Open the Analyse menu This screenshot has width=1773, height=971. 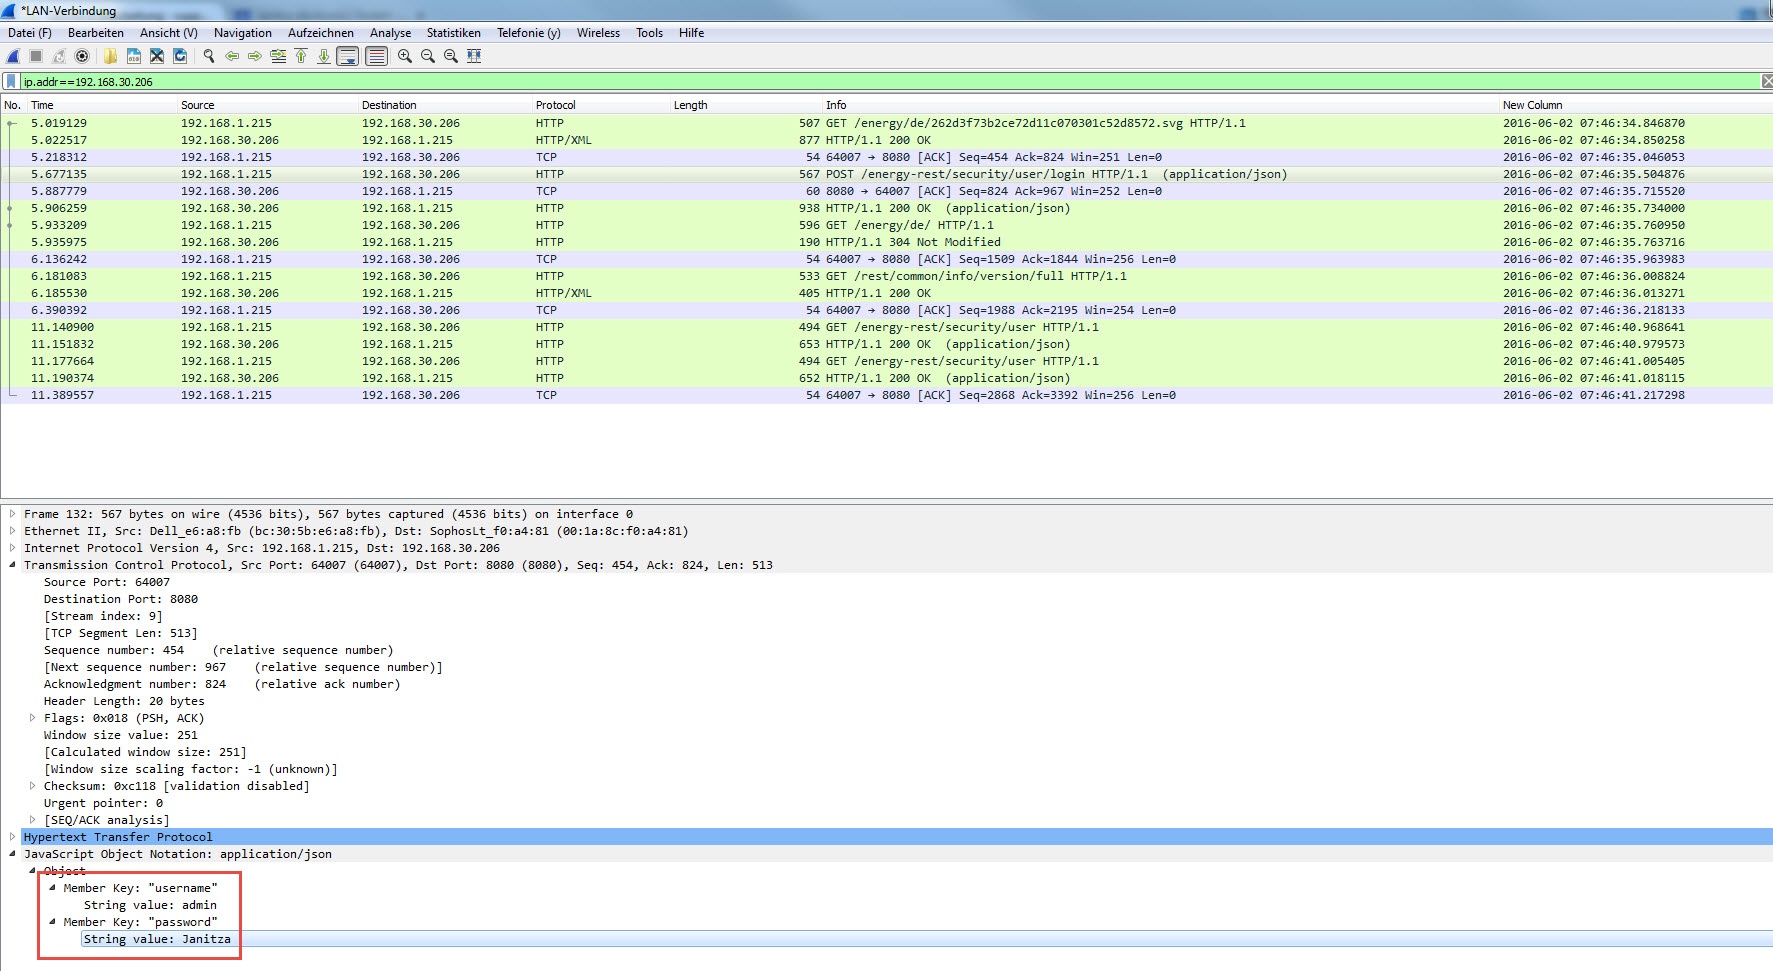(x=390, y=33)
